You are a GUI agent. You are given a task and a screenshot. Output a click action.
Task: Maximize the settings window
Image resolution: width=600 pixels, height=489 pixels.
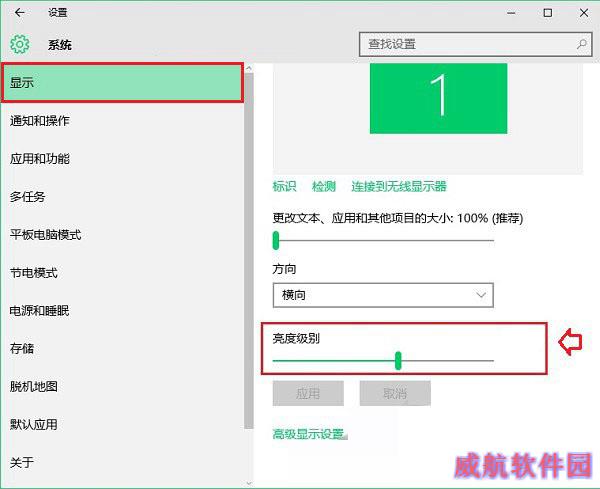pyautogui.click(x=548, y=13)
